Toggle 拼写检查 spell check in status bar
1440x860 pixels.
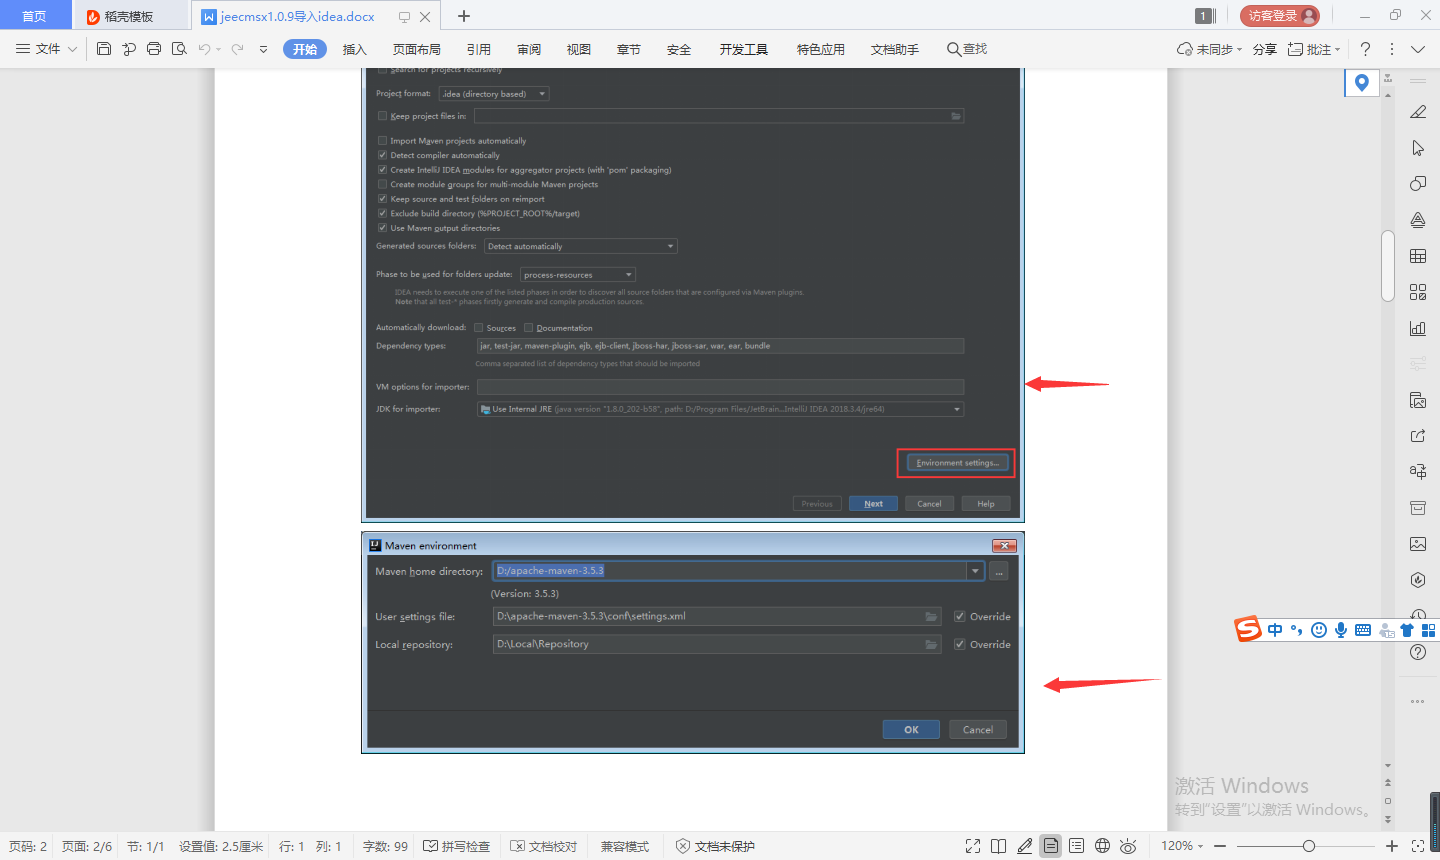(457, 846)
